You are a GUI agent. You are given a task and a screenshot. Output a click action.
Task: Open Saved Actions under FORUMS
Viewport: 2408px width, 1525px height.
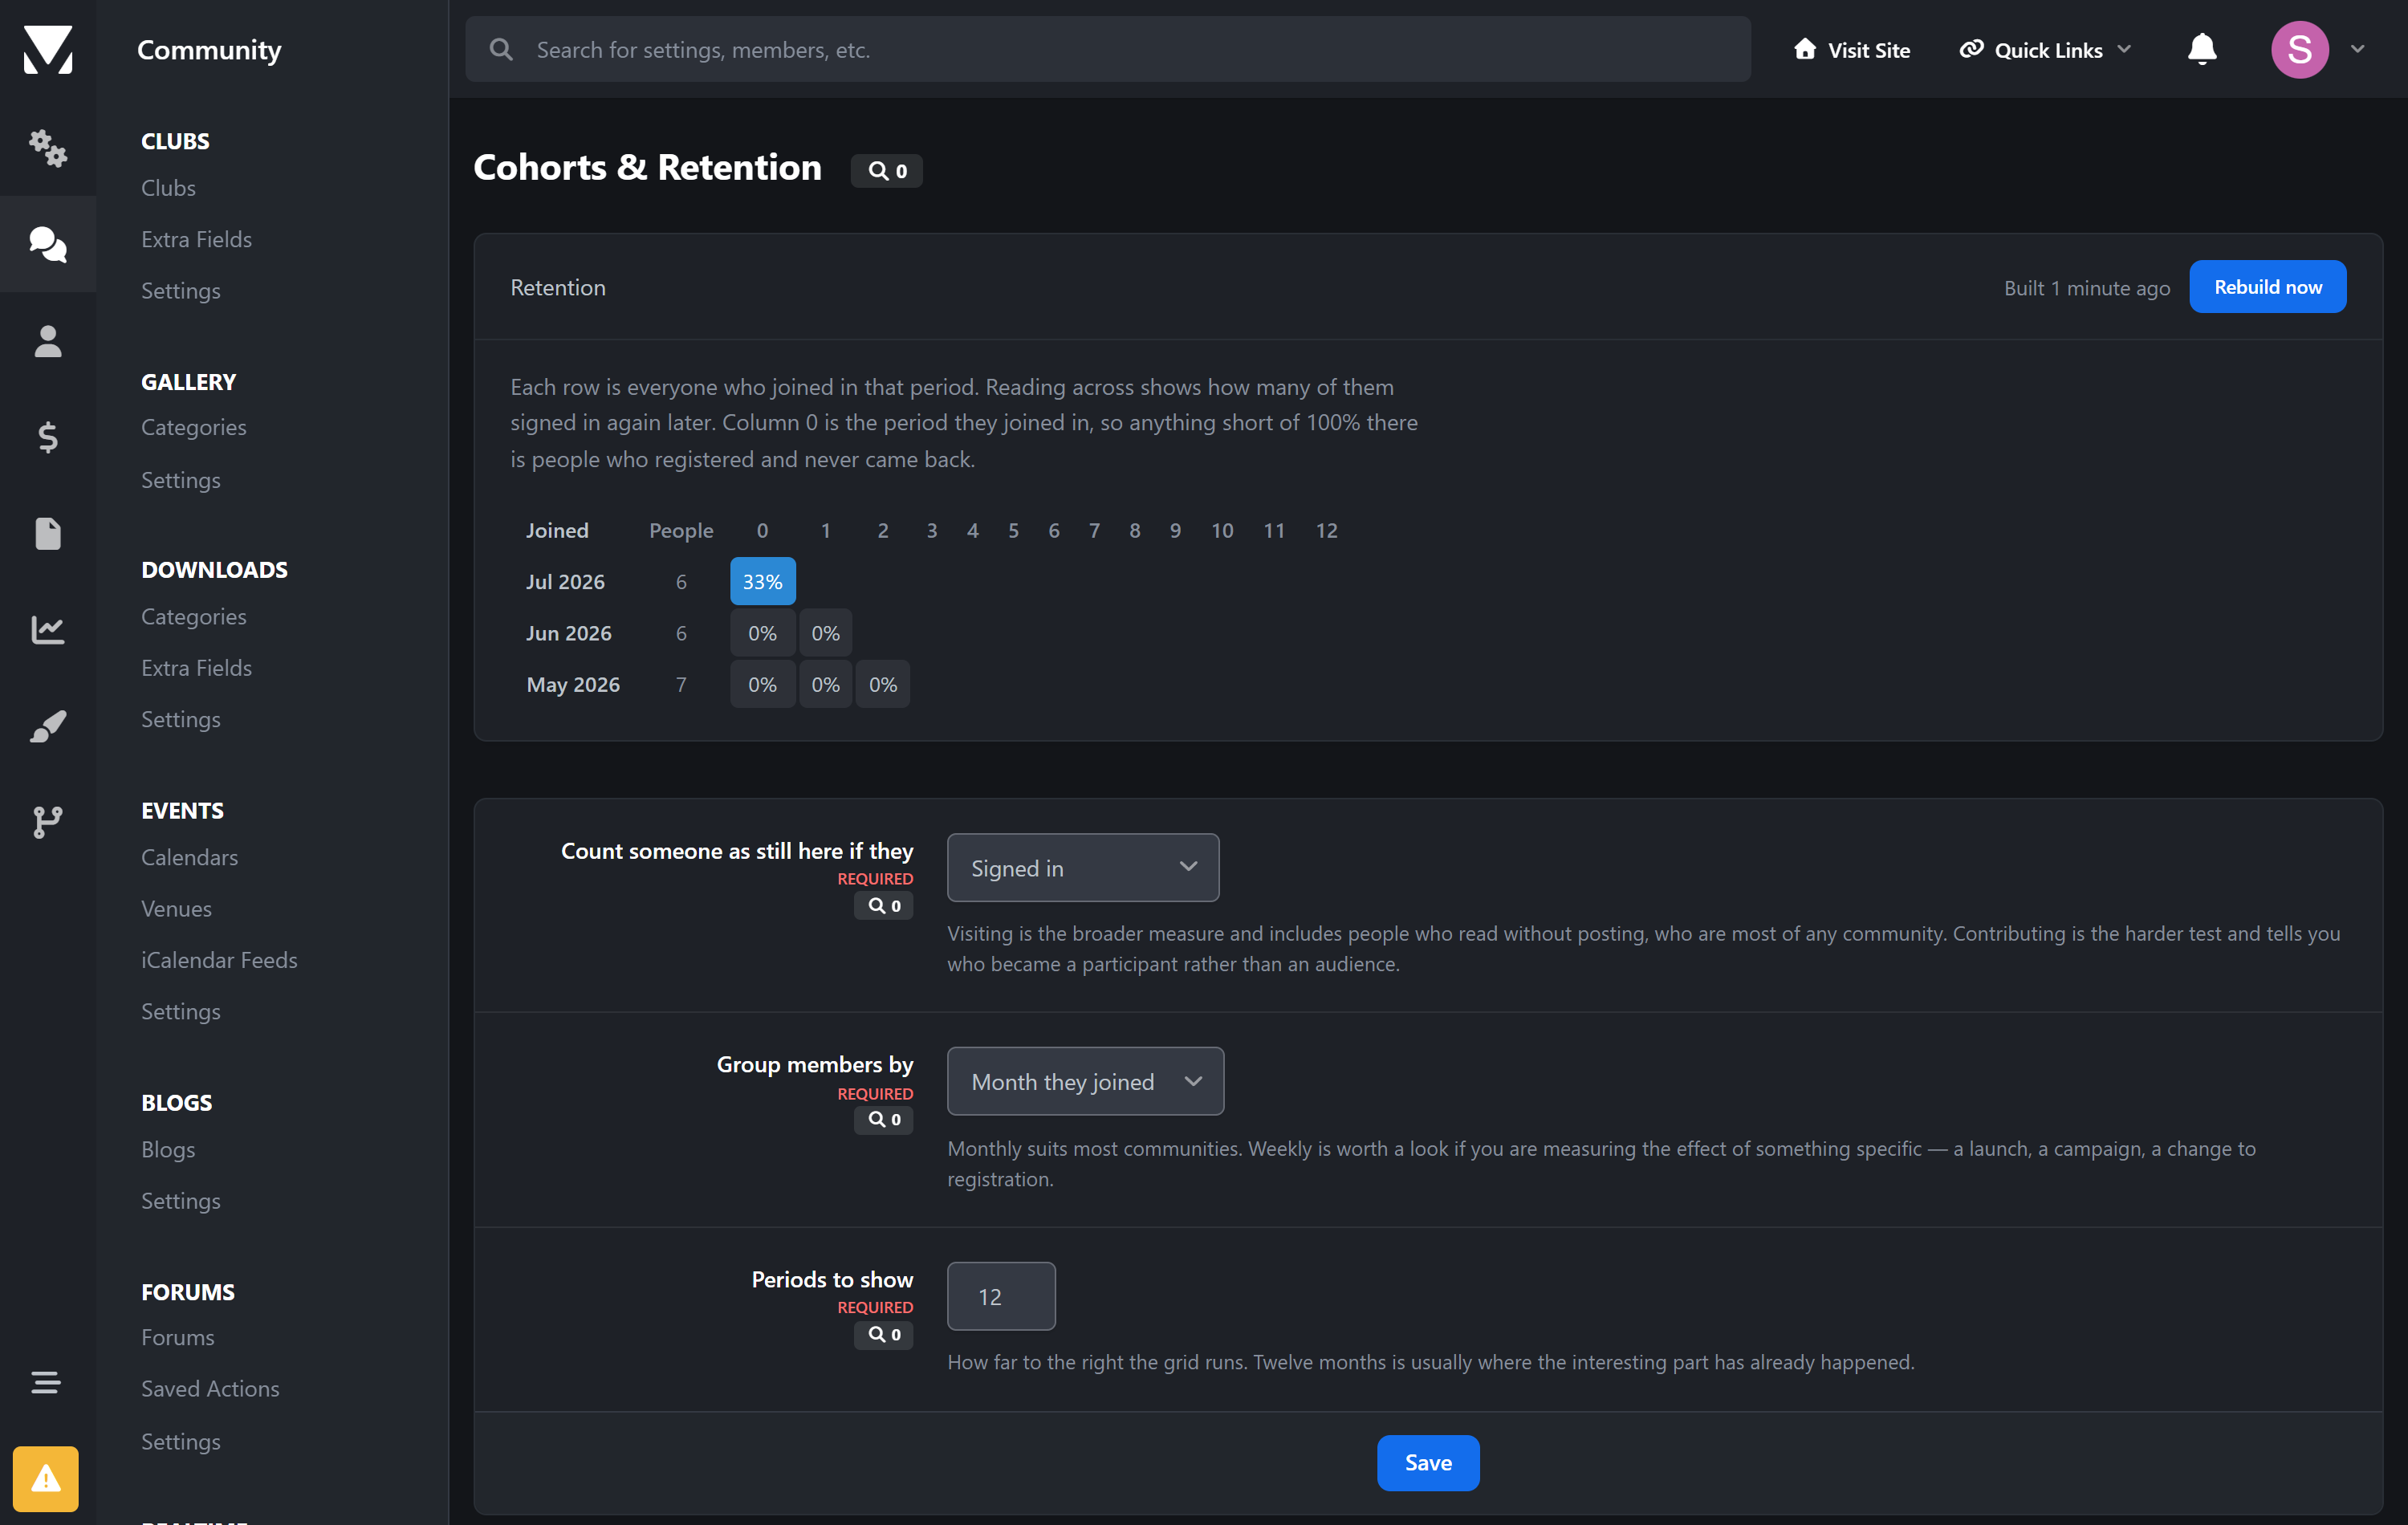pyautogui.click(x=210, y=1389)
